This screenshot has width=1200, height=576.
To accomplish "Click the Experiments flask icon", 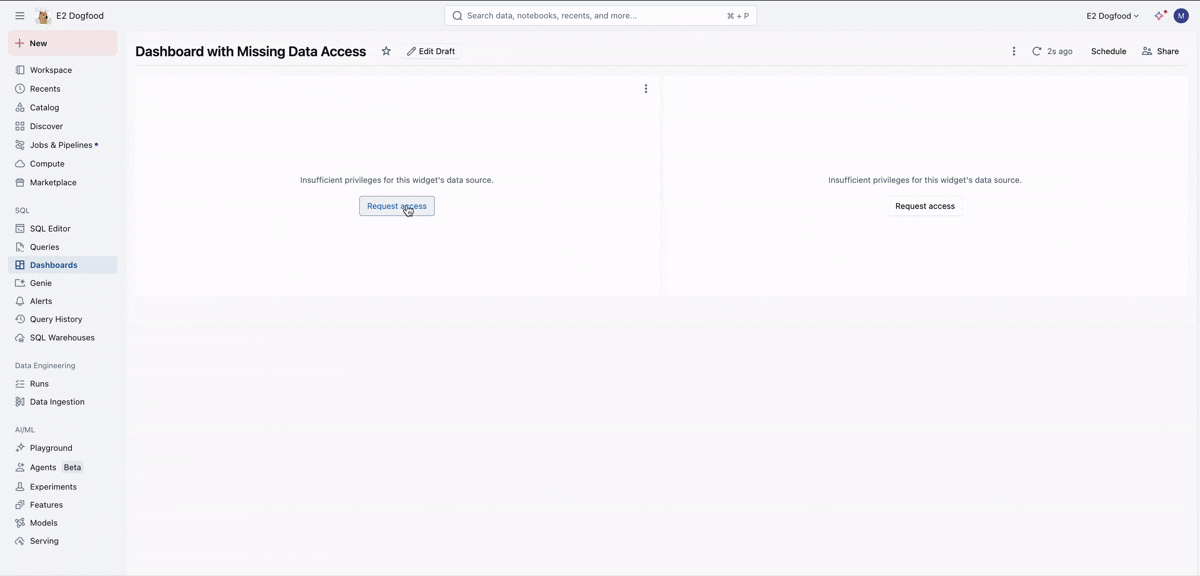I will tap(20, 487).
